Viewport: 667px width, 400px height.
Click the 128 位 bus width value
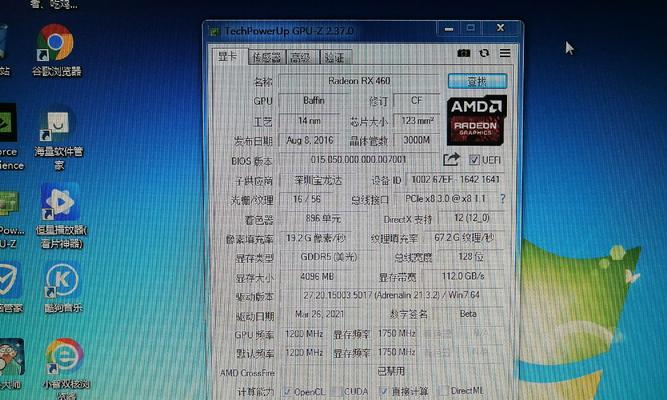tap(470, 257)
